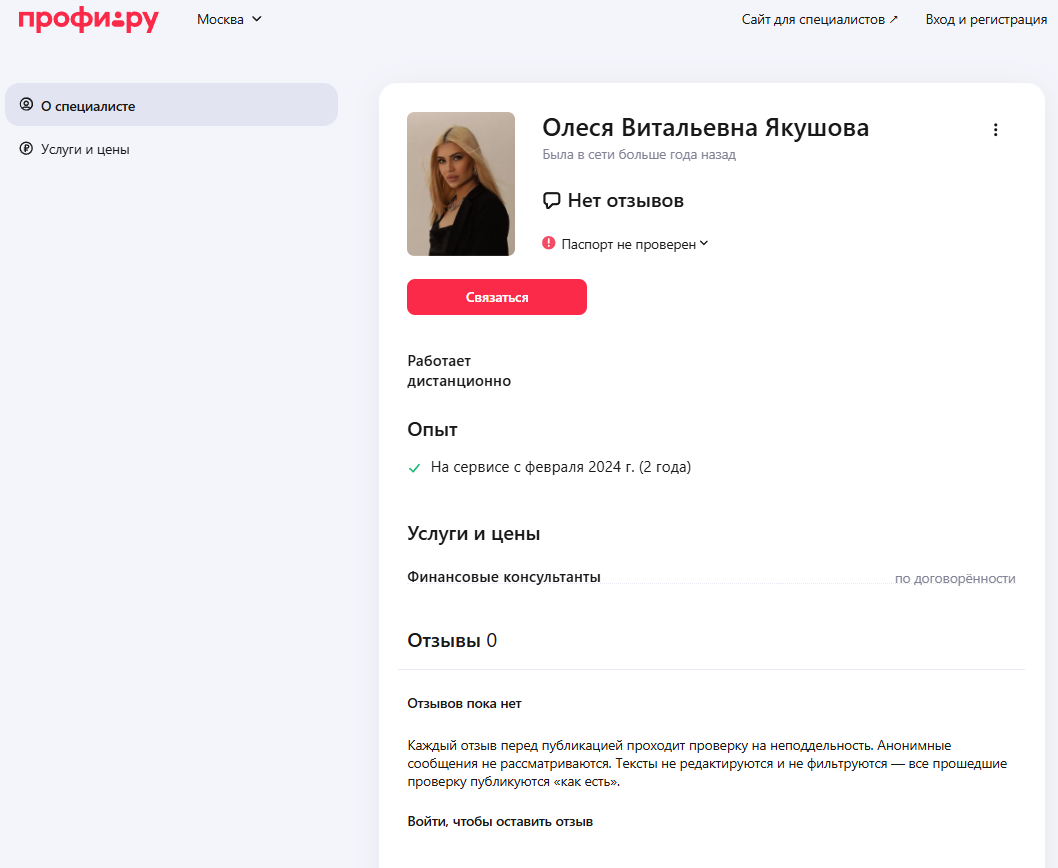Viewport: 1058px width, 868px height.
Task: Open the Профи.ру logo homepage
Action: tap(88, 20)
